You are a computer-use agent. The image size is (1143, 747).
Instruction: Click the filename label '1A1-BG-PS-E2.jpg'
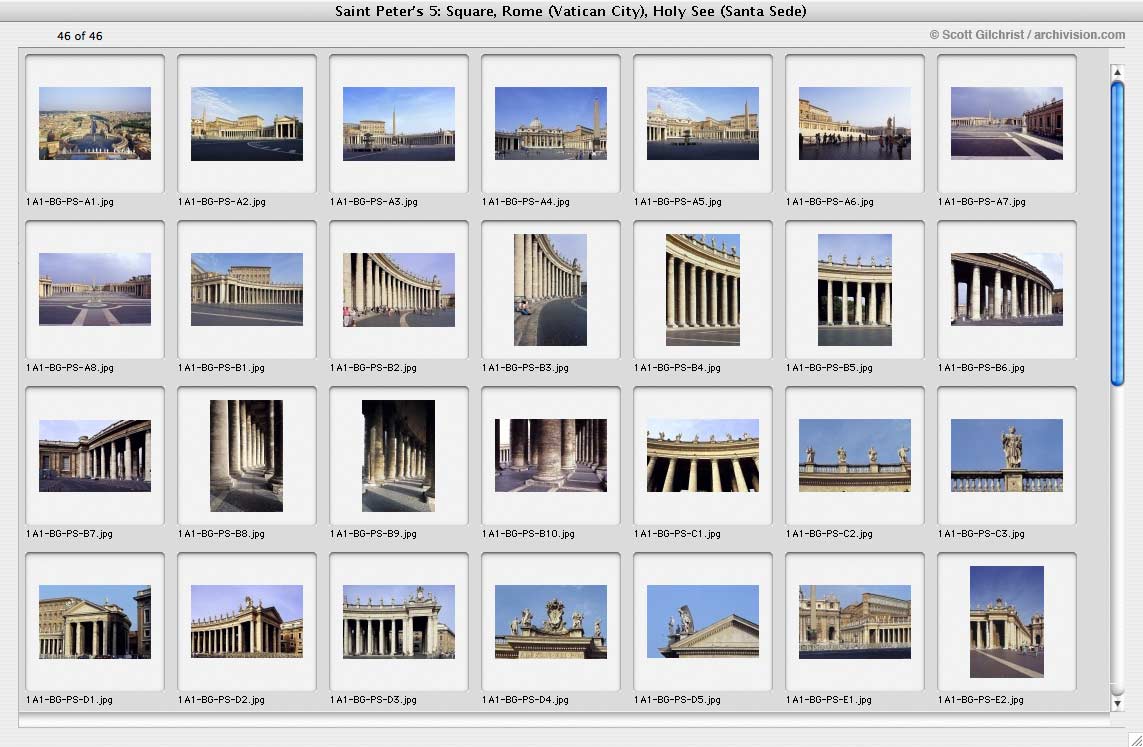pyautogui.click(x=981, y=700)
